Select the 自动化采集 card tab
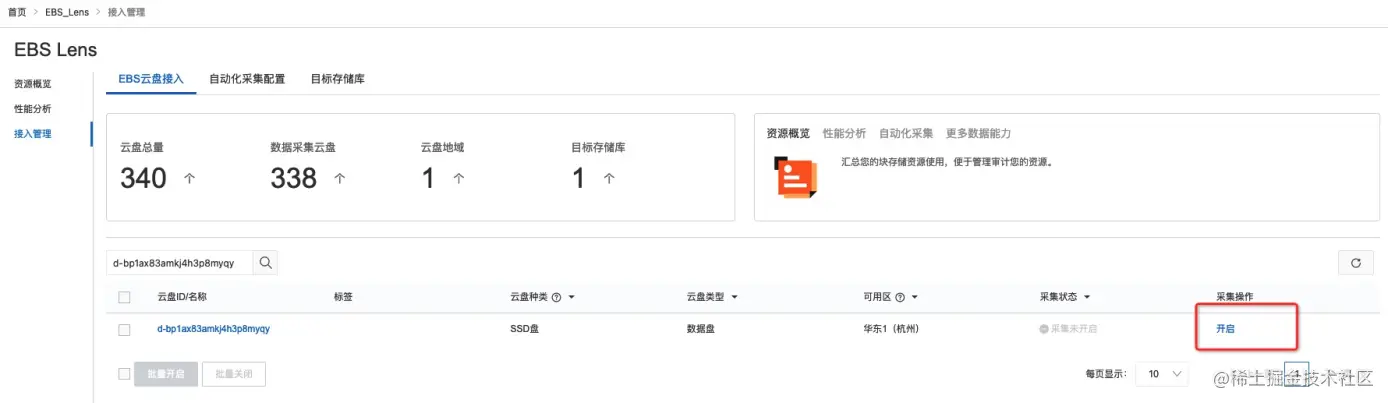 coord(906,133)
